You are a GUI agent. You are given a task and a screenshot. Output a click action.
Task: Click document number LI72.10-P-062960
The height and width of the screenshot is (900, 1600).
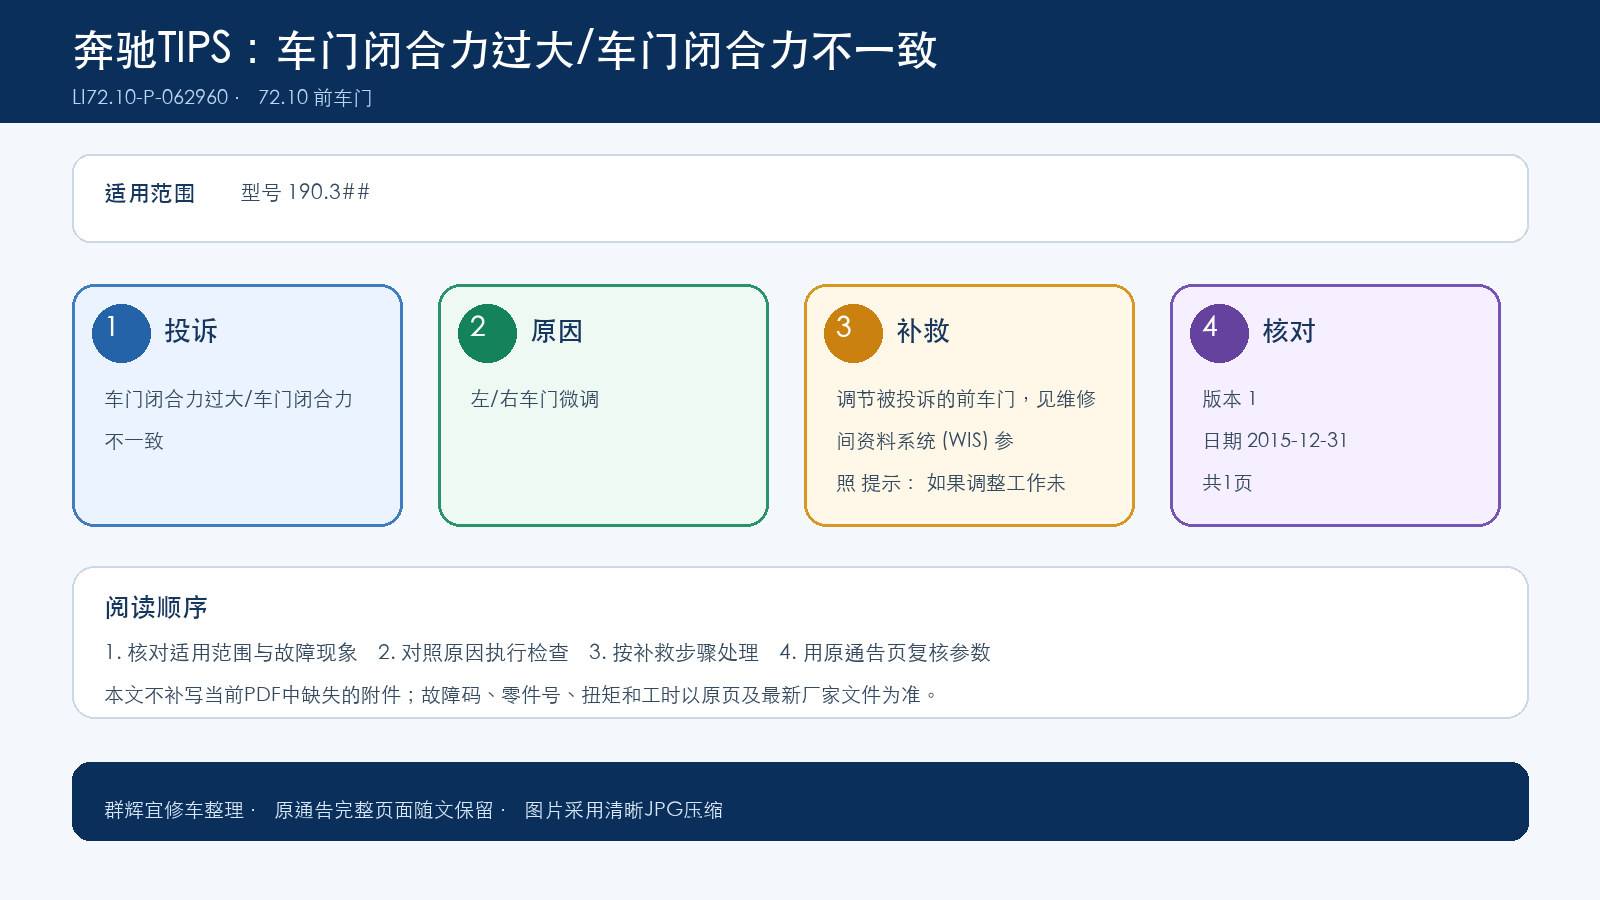[x=151, y=97]
